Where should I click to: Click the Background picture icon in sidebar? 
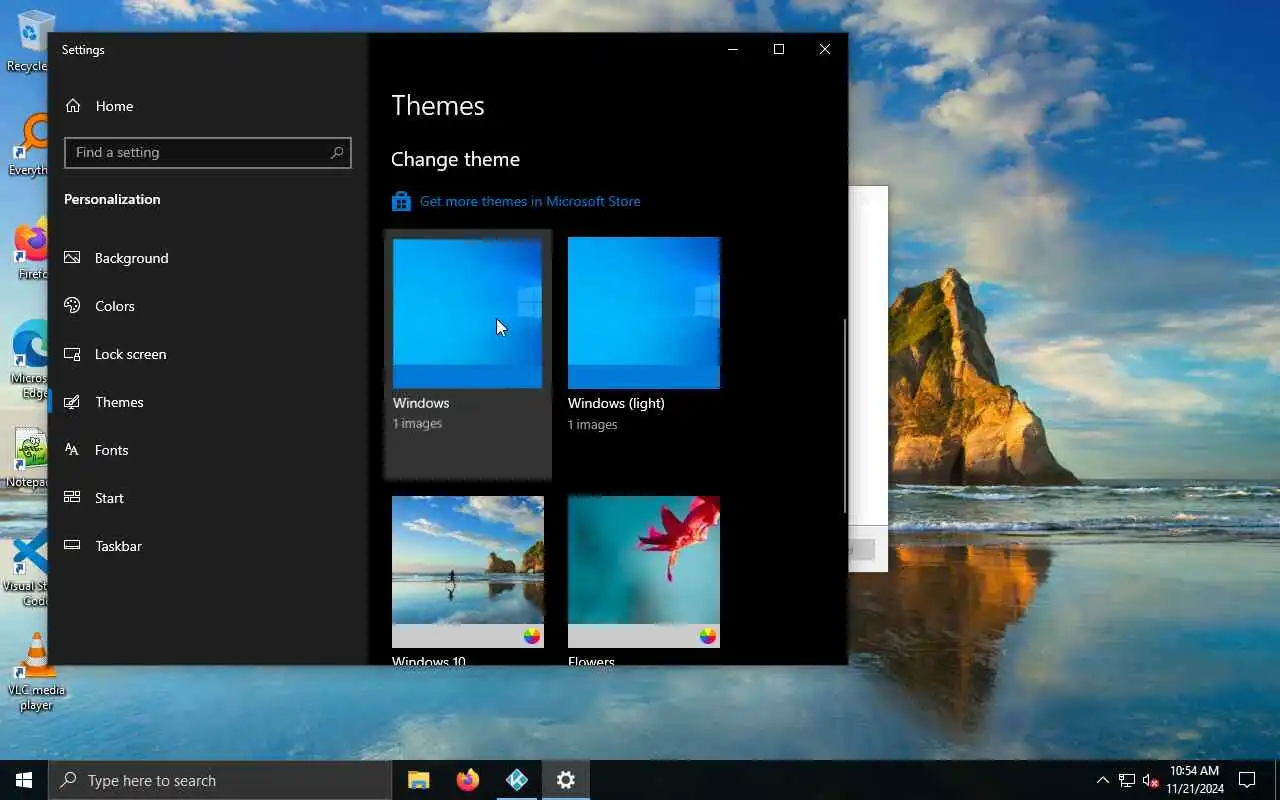click(72, 258)
